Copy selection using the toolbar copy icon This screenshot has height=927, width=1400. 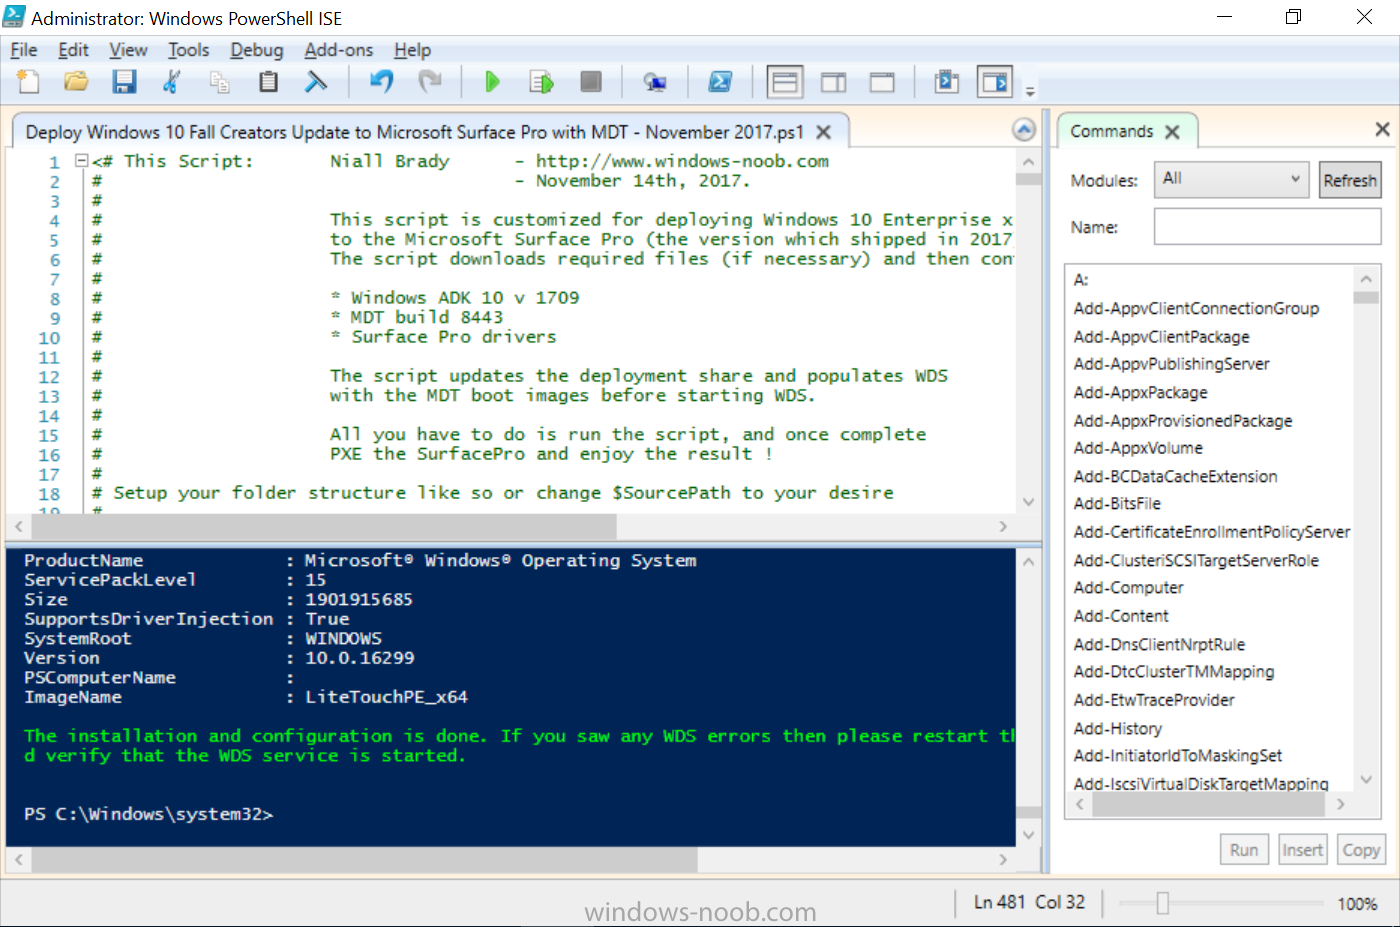point(220,82)
